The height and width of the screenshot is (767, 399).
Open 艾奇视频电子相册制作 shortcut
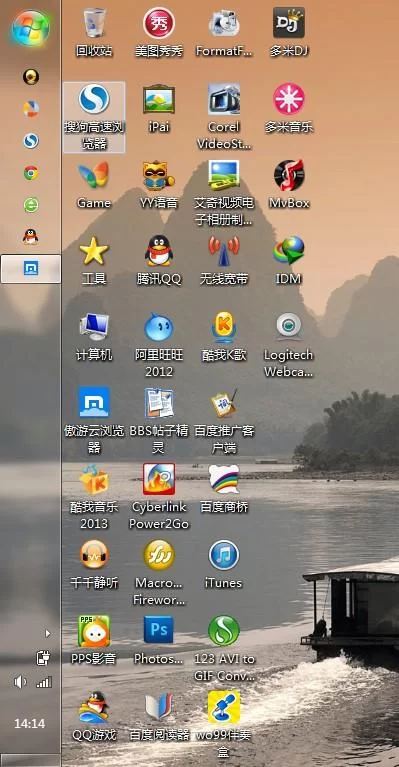[224, 193]
